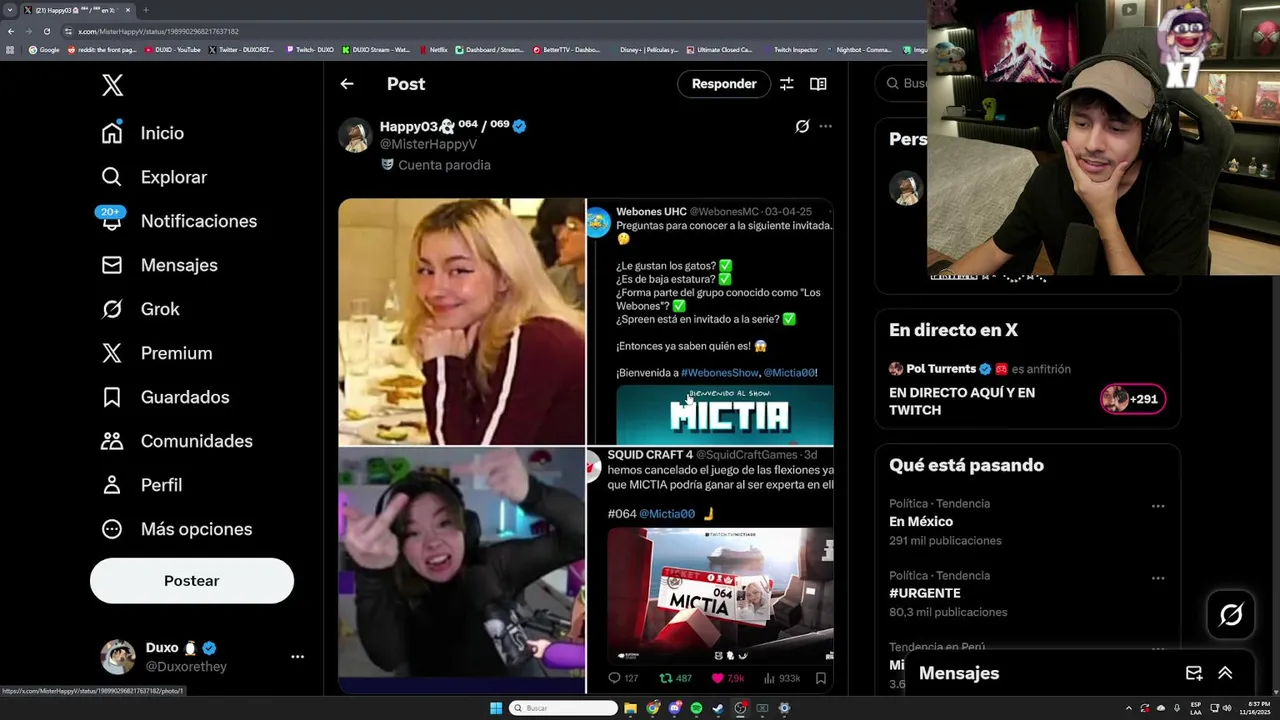Click the Comunidades people icon
Screen dimensions: 1280x720
tap(112, 441)
